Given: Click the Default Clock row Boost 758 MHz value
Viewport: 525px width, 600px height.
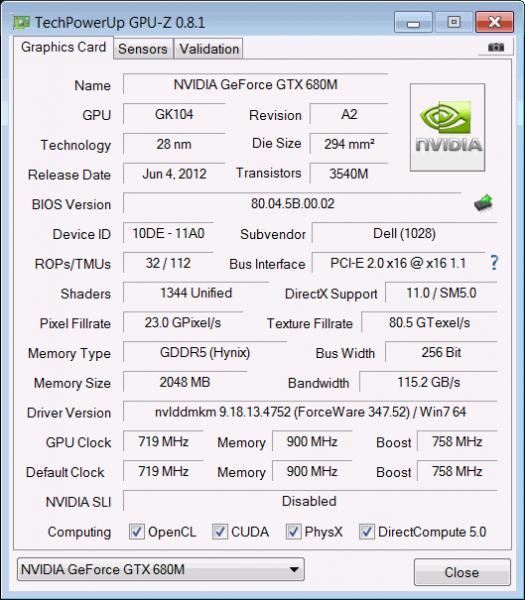Looking at the screenshot, I should 457,471.
